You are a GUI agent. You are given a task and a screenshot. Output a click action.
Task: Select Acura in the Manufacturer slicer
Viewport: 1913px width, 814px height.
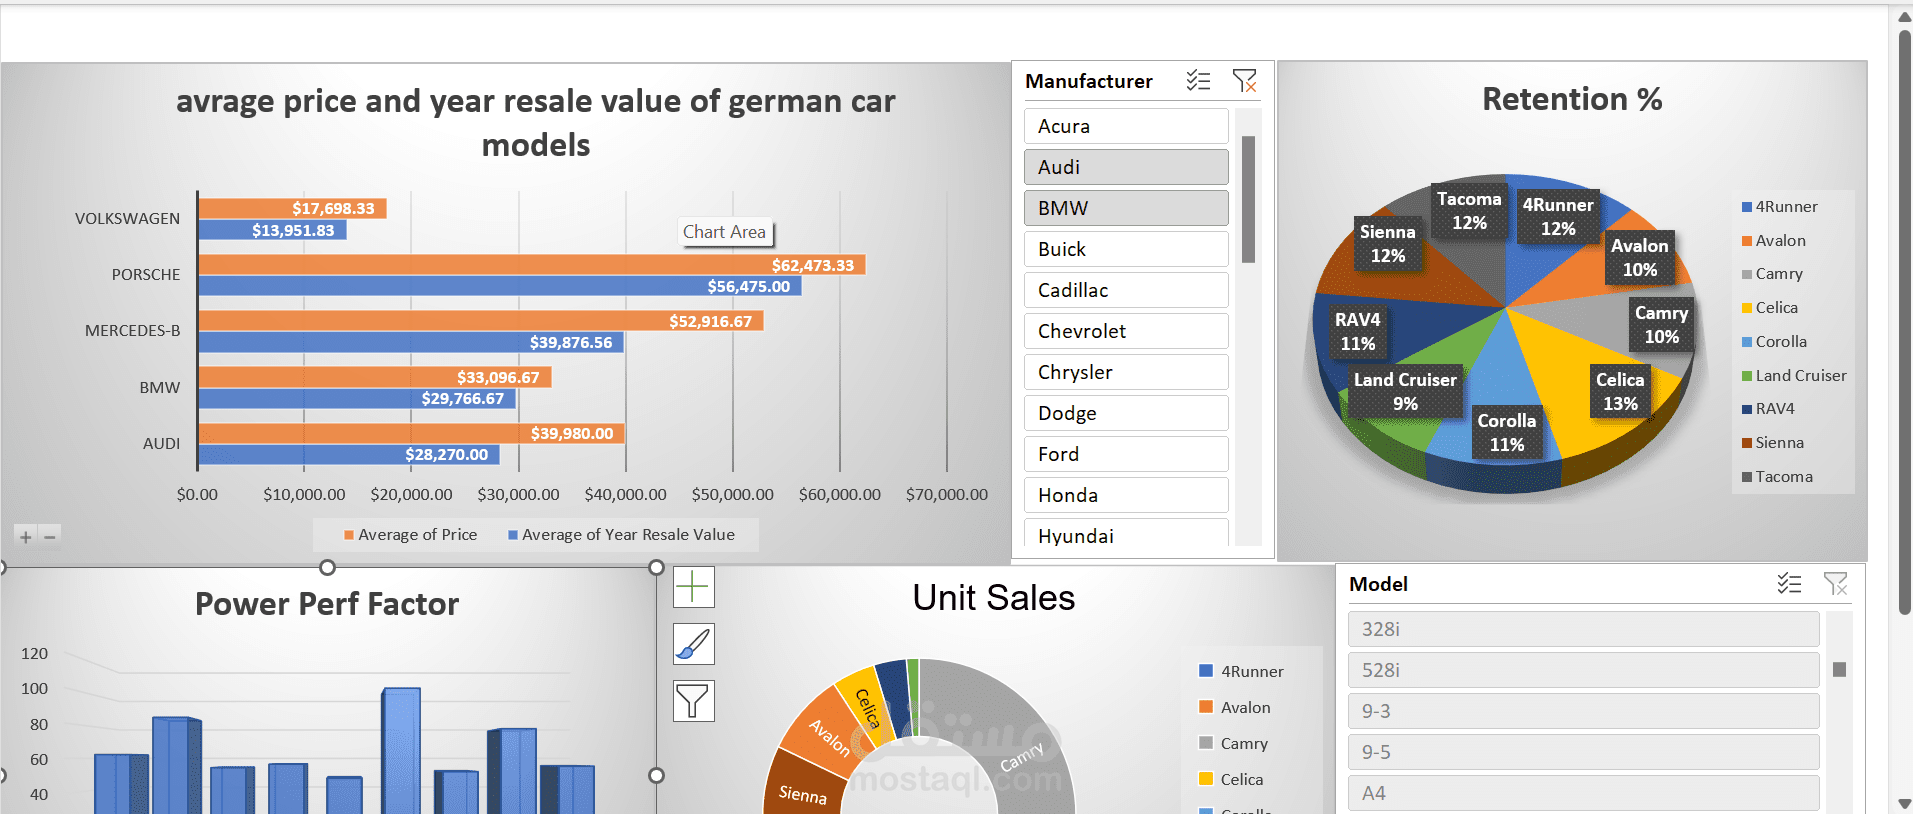tap(1126, 126)
